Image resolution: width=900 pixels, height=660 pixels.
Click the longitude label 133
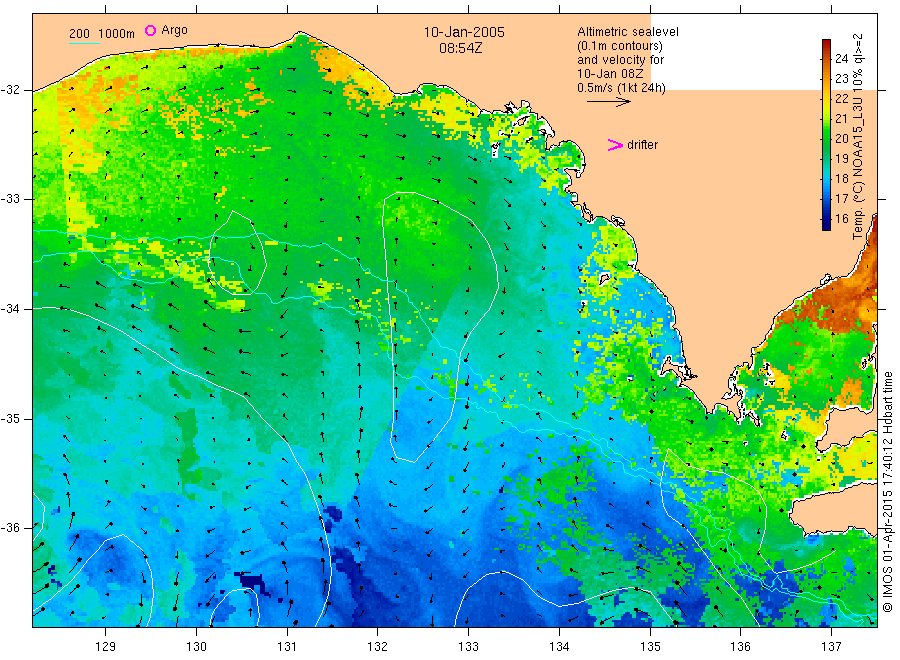click(468, 647)
